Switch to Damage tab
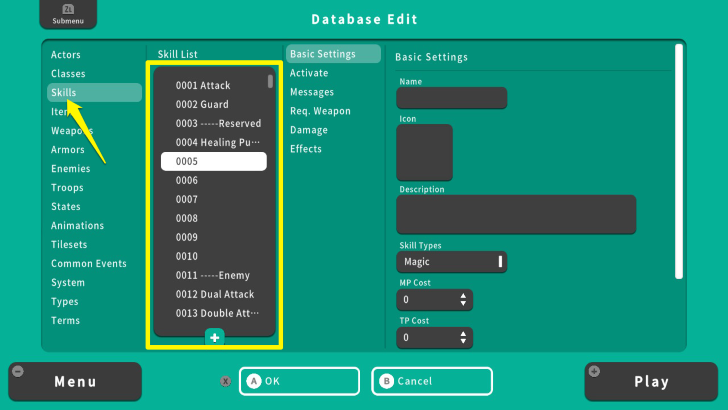 point(309,130)
